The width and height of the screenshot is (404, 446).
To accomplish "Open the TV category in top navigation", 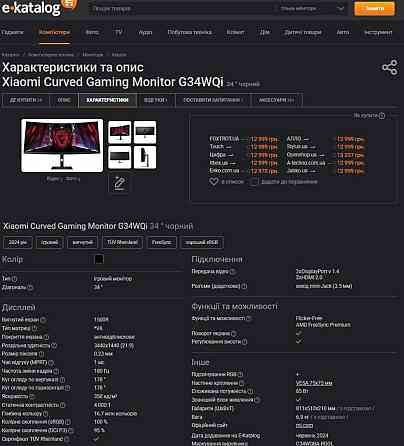I will (119, 32).
